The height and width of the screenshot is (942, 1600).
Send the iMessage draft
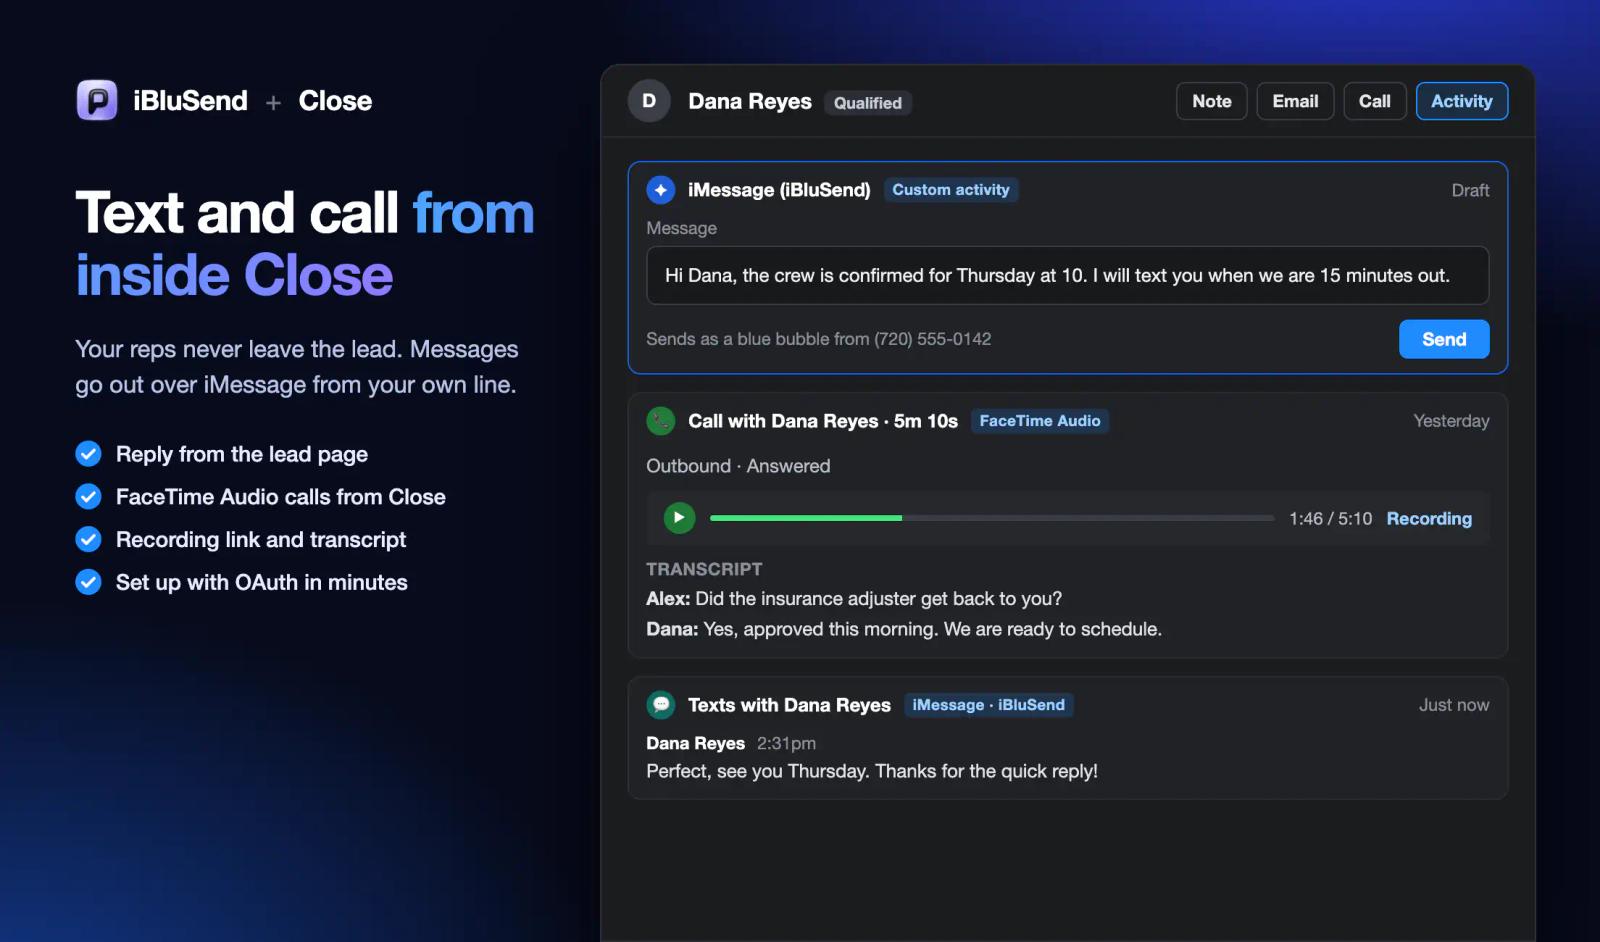click(1444, 339)
